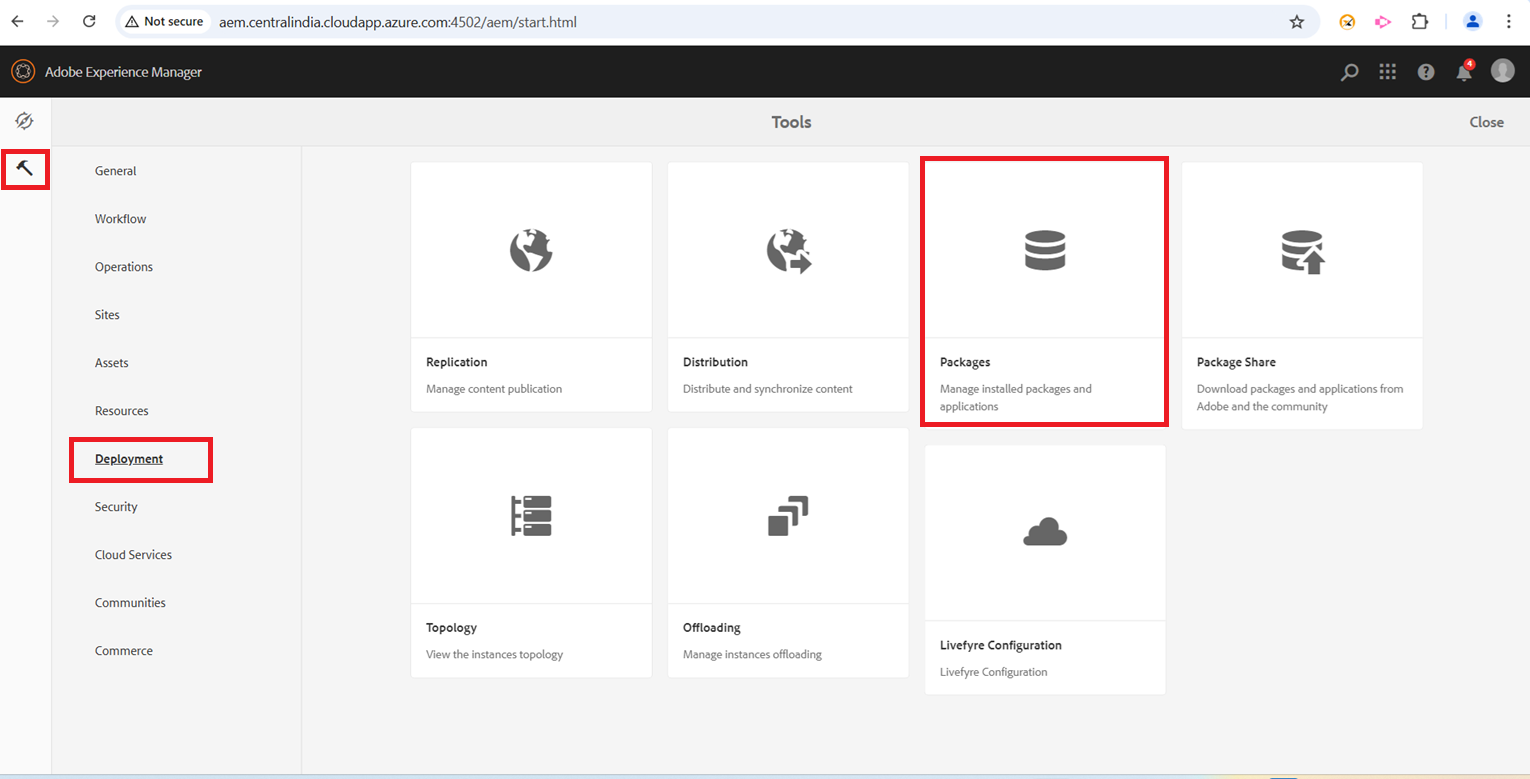Open the user profile avatar in the AEM header
Image resolution: width=1530 pixels, height=779 pixels.
click(x=1503, y=71)
